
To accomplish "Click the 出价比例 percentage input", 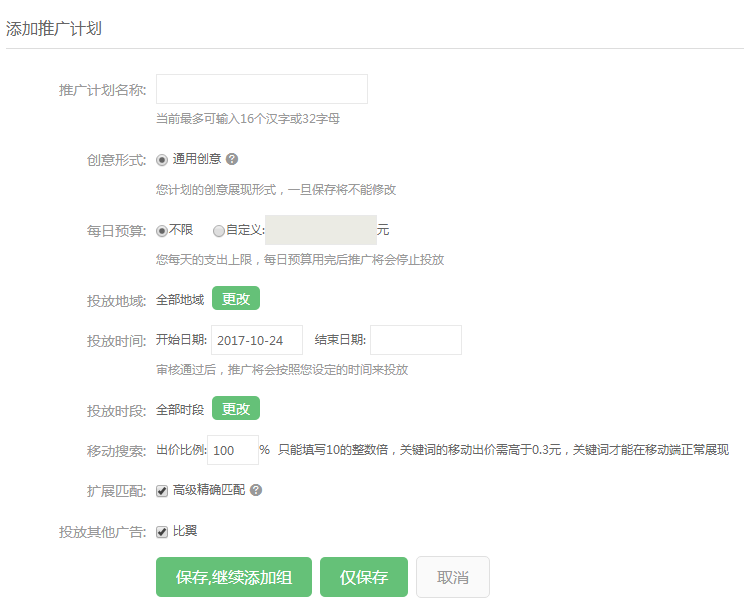I will coord(232,450).
